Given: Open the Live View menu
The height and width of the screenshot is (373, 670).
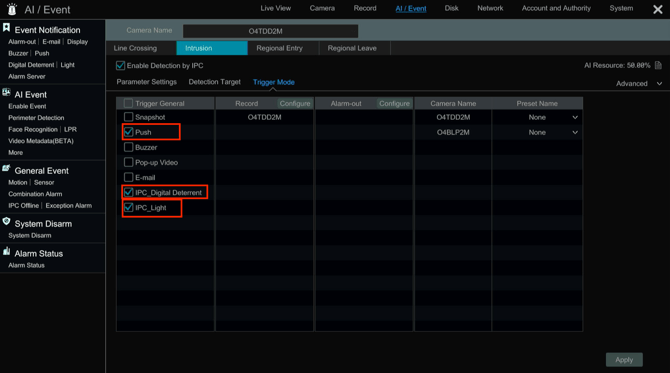Looking at the screenshot, I should (276, 8).
